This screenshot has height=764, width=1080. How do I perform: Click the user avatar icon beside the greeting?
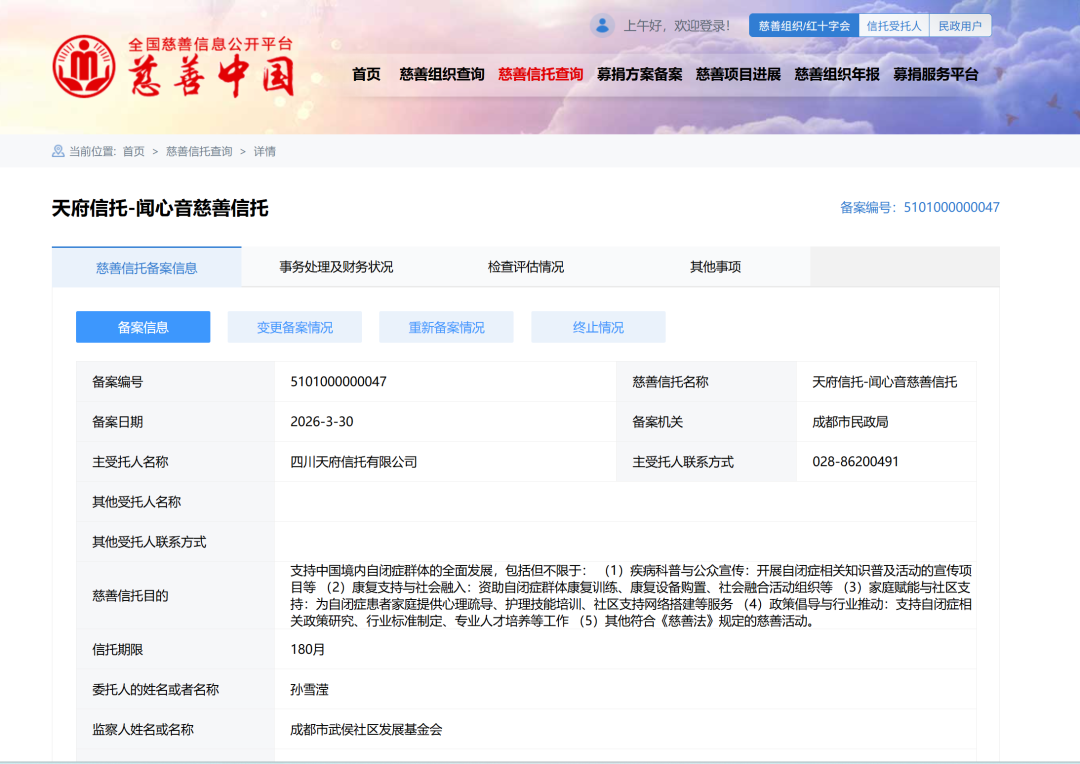point(602,25)
